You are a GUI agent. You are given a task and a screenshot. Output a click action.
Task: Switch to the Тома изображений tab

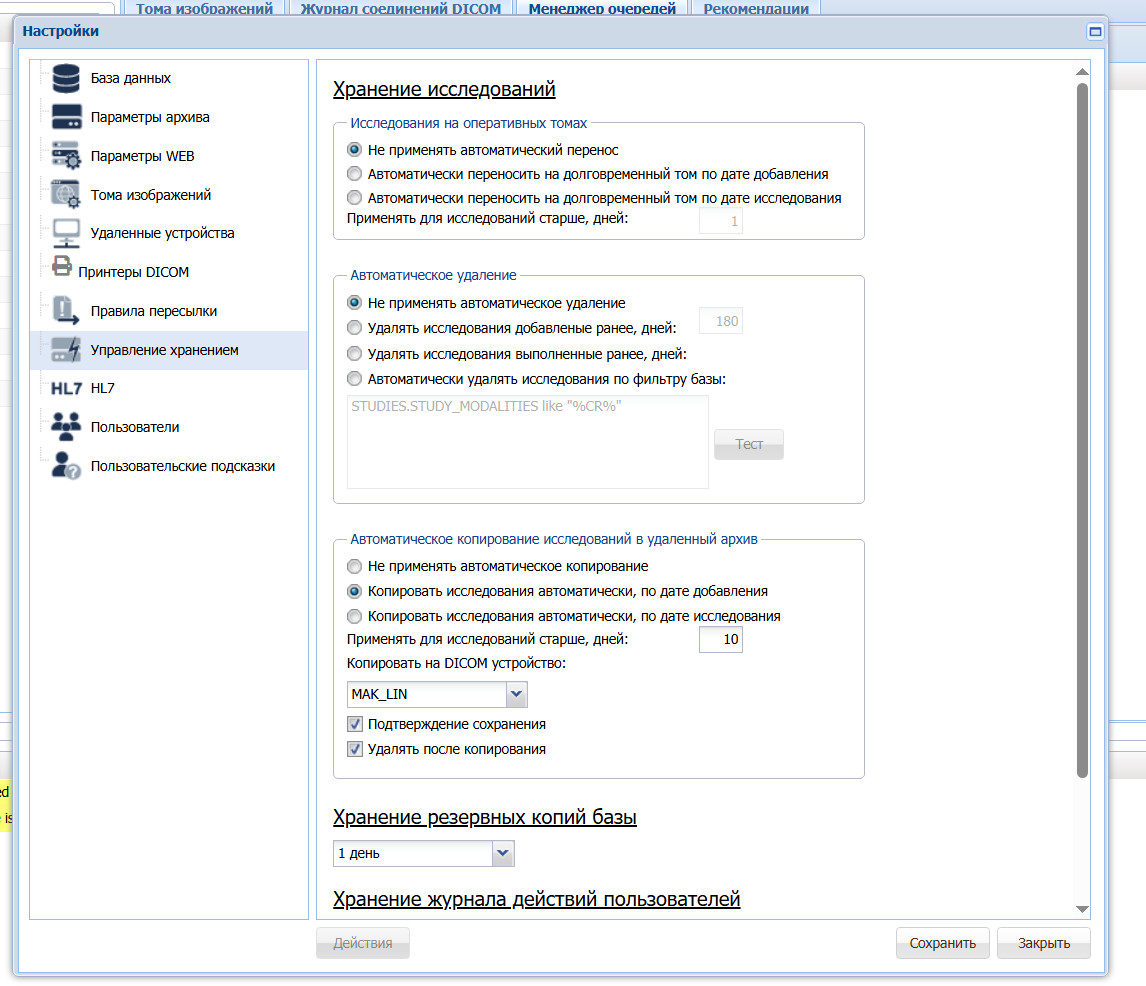point(204,9)
